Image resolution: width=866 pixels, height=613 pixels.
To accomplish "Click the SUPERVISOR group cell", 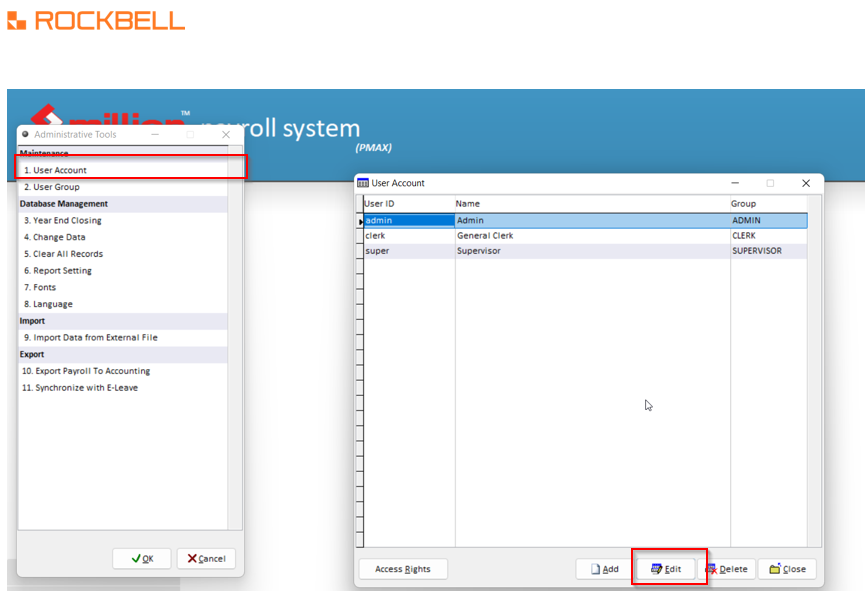I will coord(769,251).
